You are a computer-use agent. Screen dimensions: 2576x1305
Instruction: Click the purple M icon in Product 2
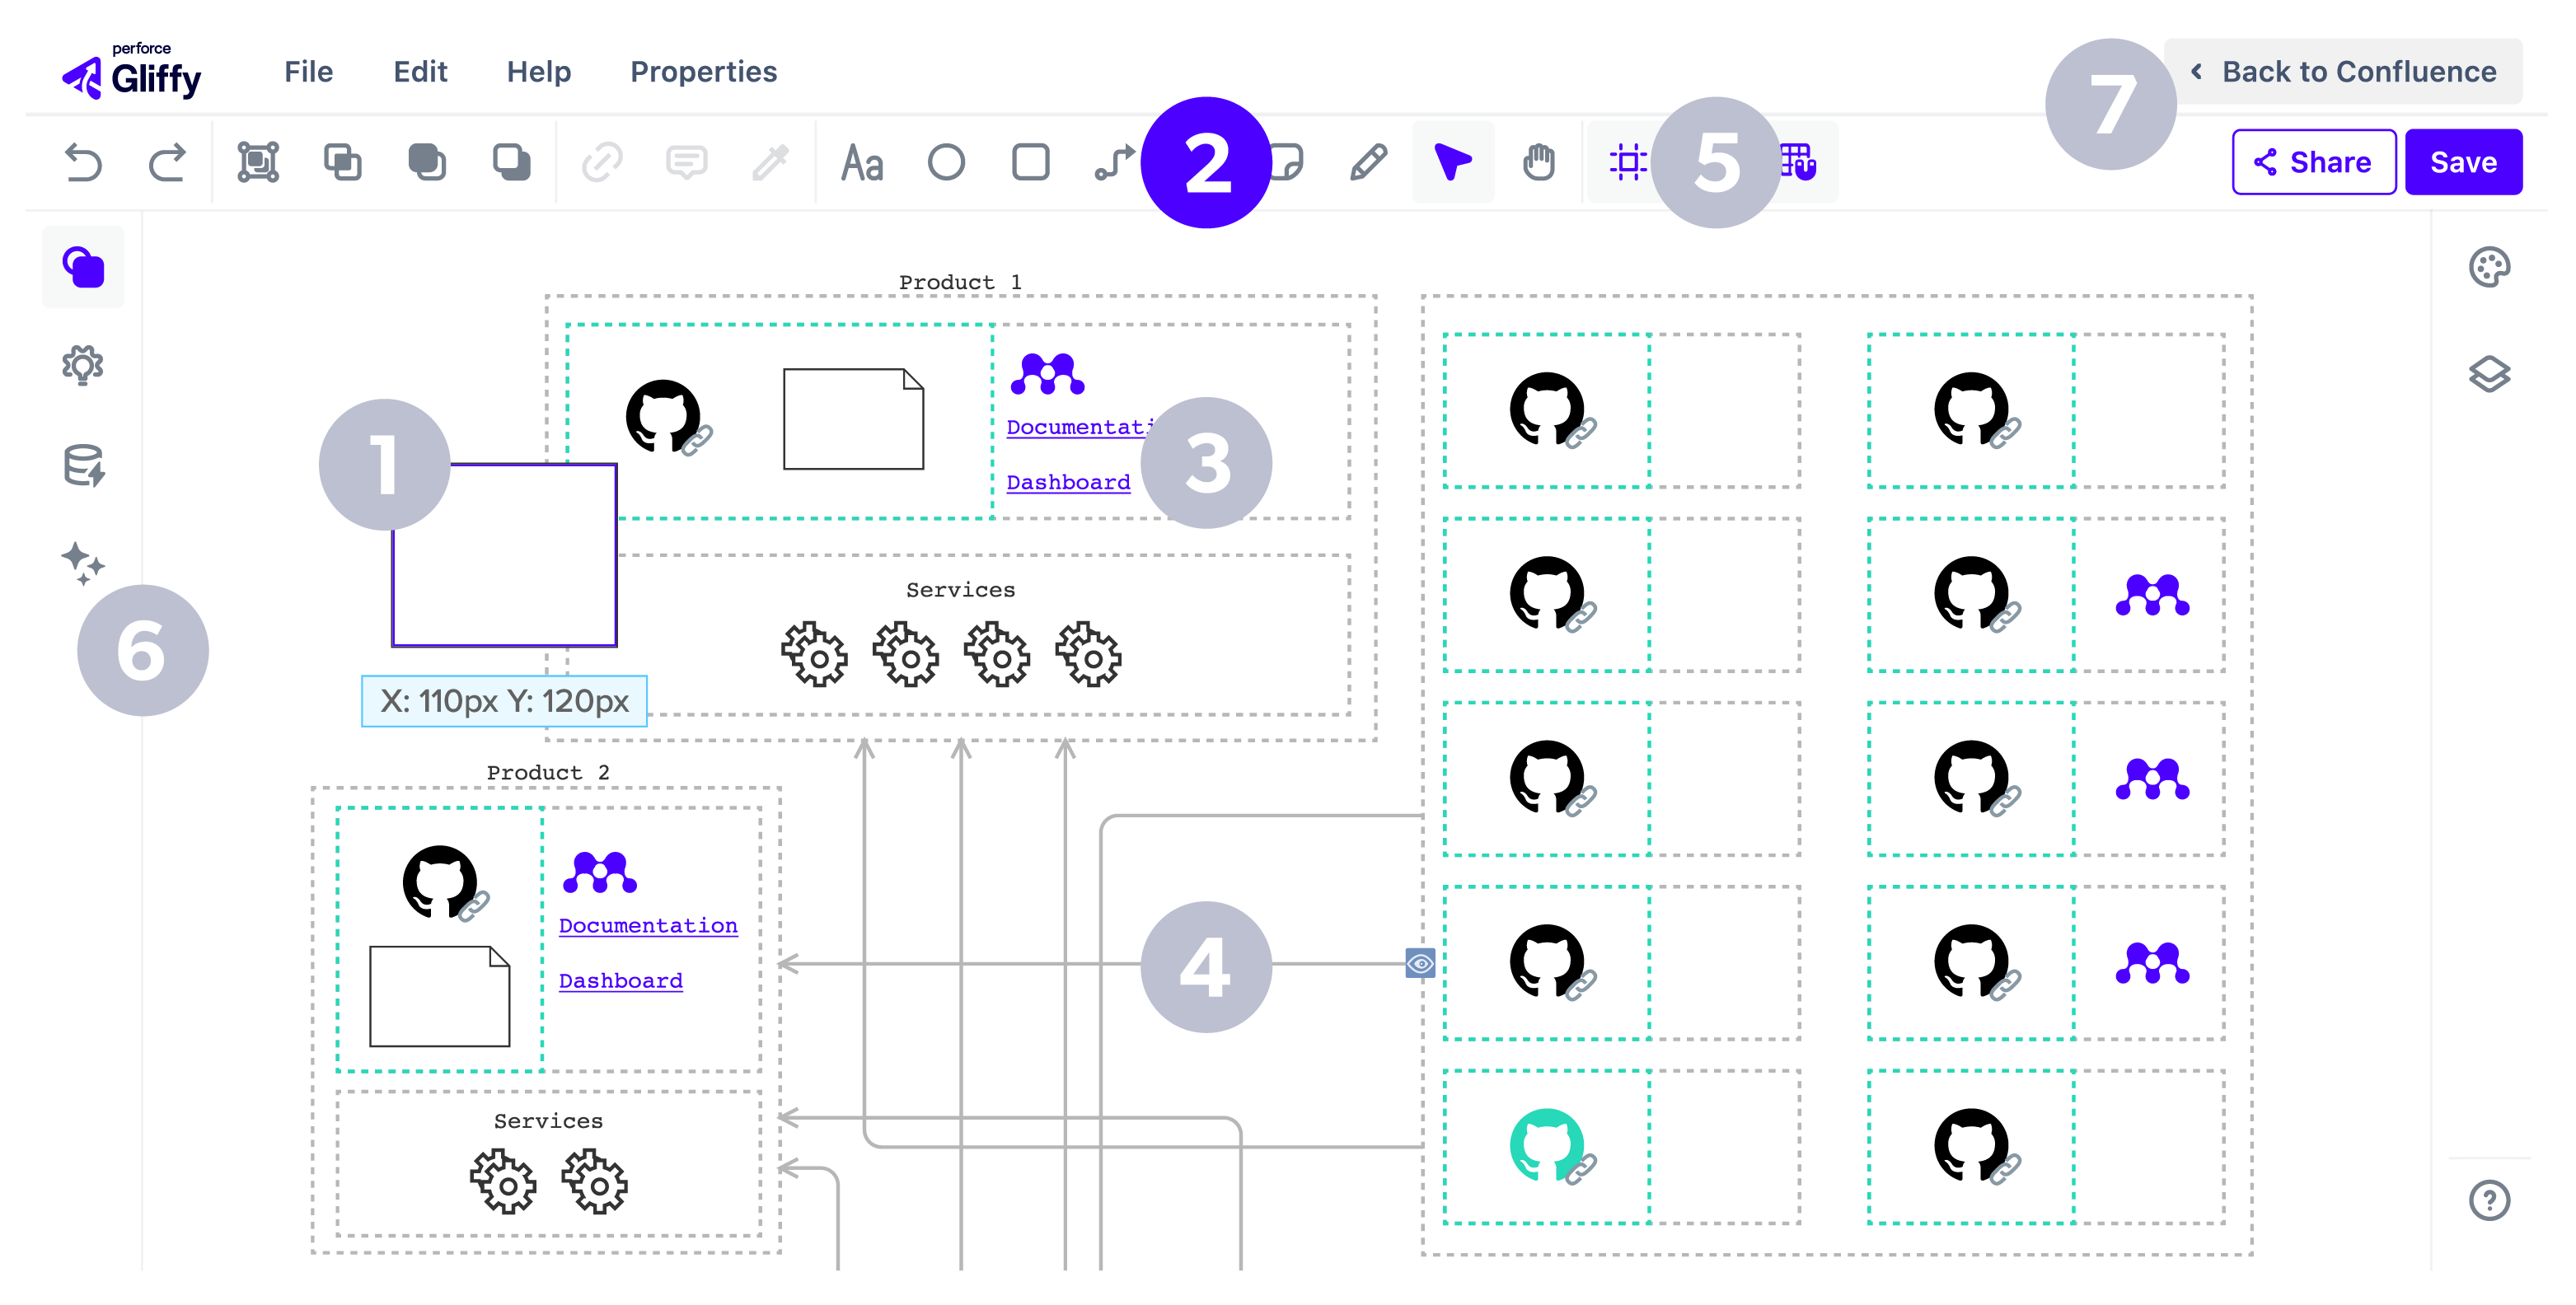point(599,872)
